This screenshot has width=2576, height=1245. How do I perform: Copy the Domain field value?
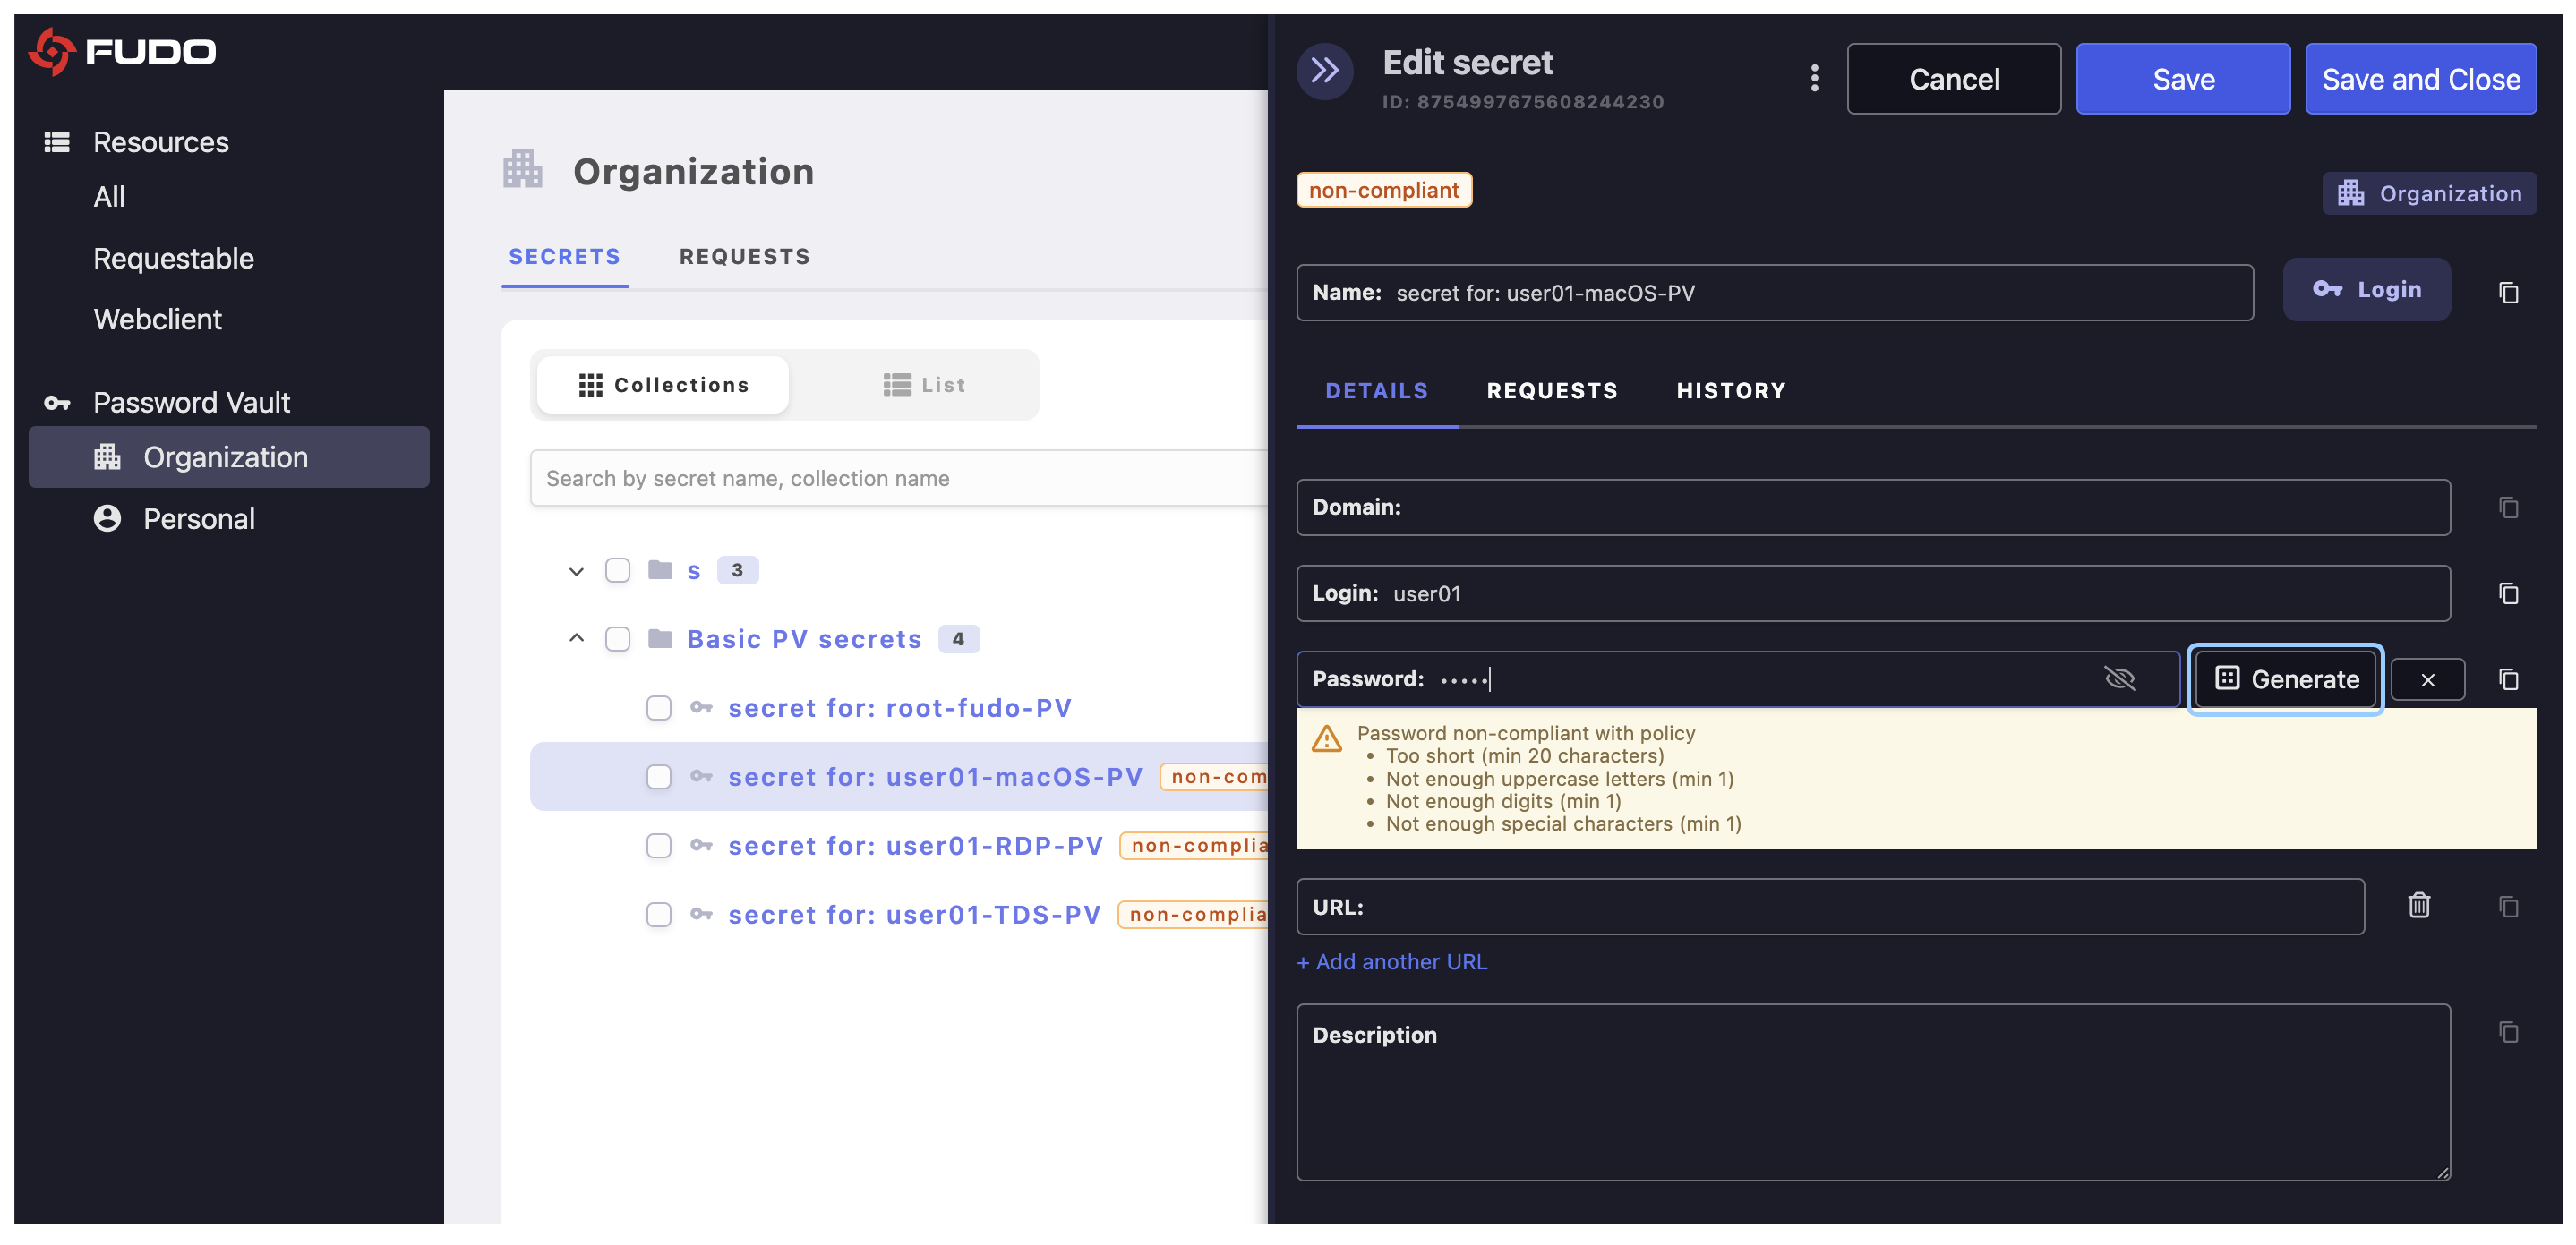(x=2507, y=507)
